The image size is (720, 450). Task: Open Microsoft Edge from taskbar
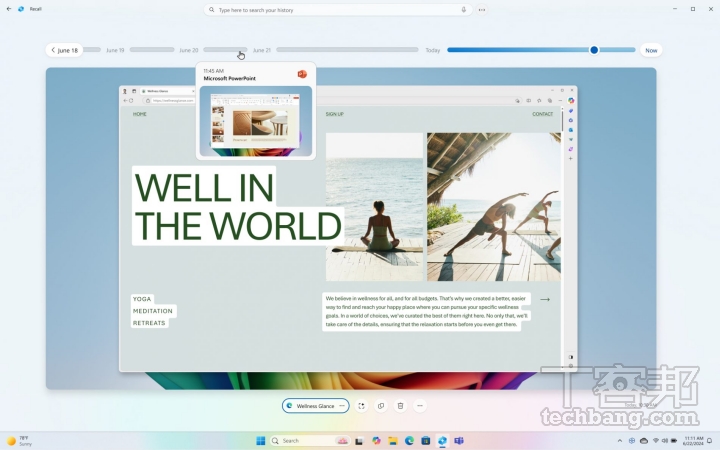point(409,441)
